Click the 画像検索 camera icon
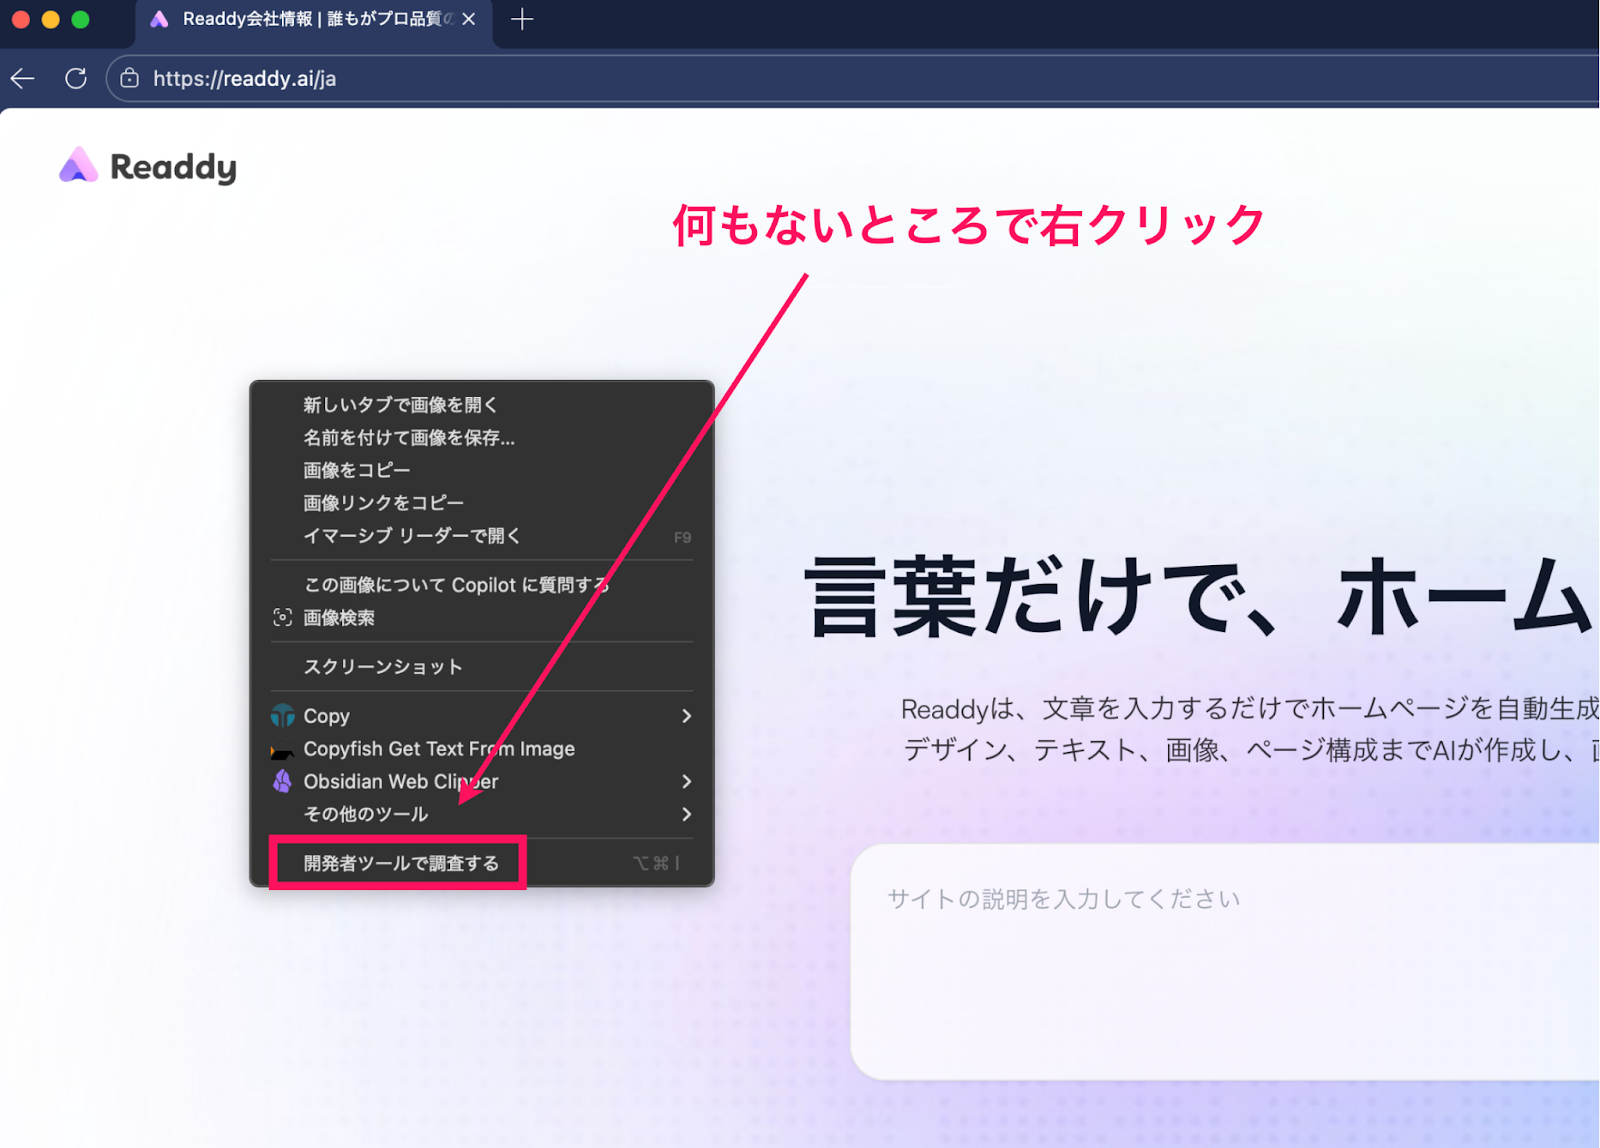The width and height of the screenshot is (1600, 1148). pyautogui.click(x=281, y=618)
